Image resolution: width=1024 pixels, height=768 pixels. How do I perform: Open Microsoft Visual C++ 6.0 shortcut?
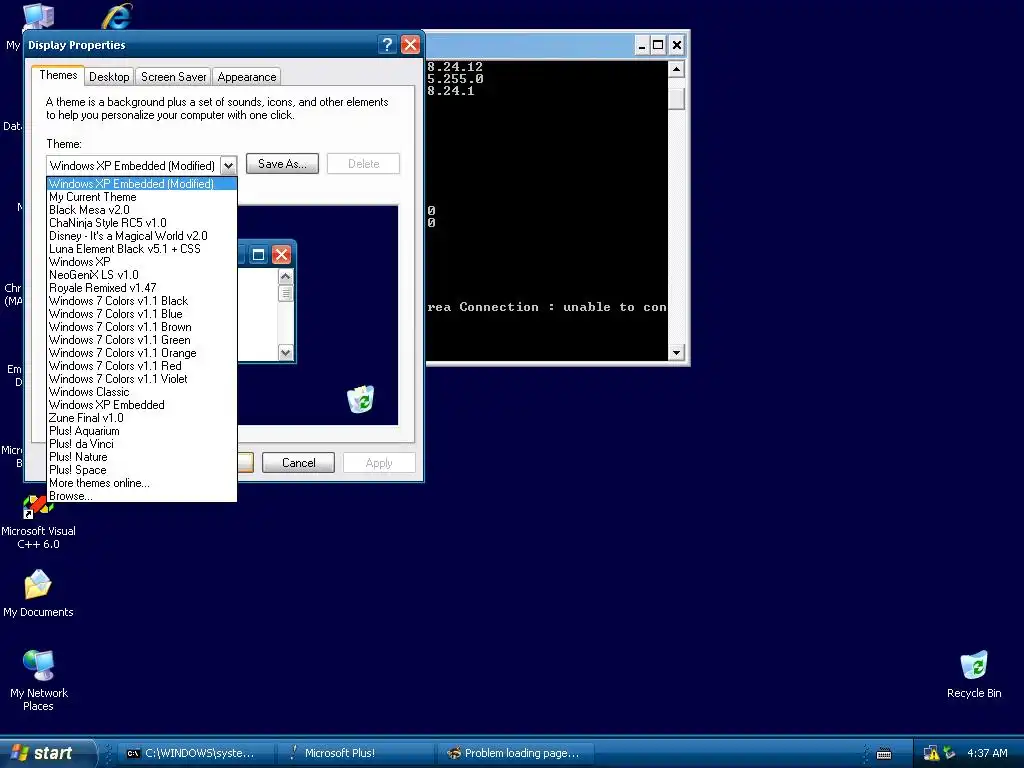click(x=38, y=522)
